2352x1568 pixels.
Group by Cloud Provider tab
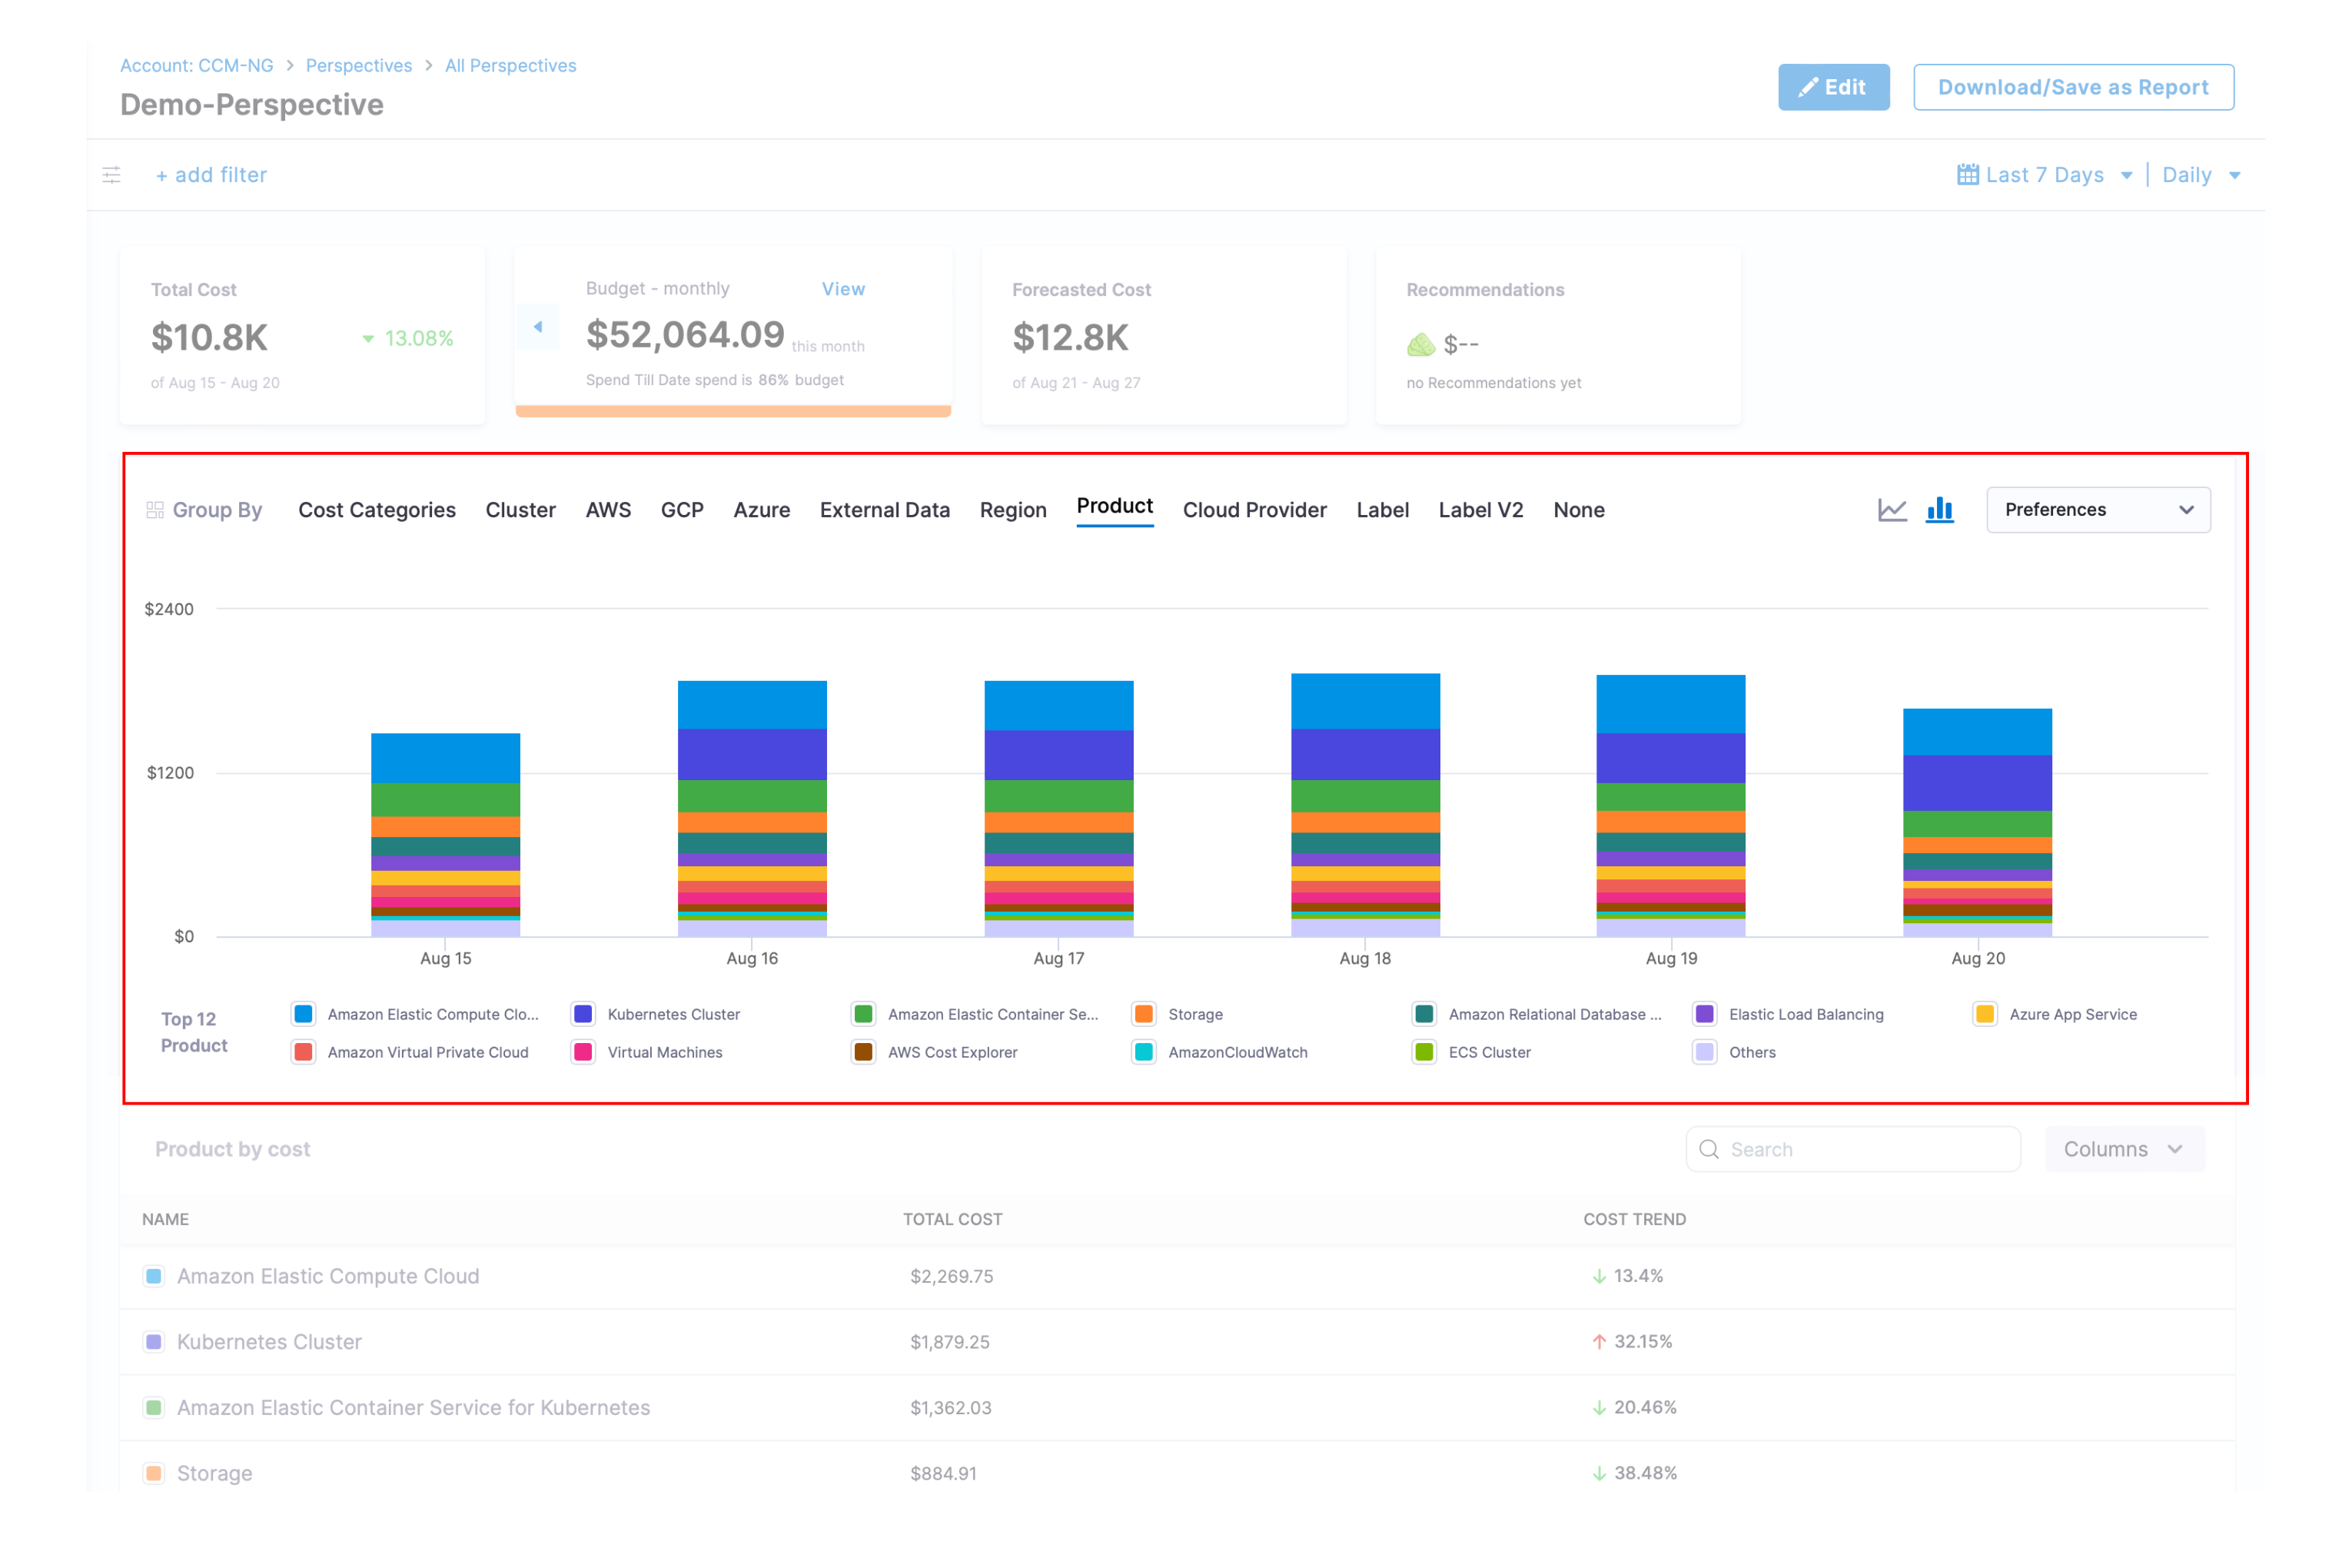click(1254, 510)
